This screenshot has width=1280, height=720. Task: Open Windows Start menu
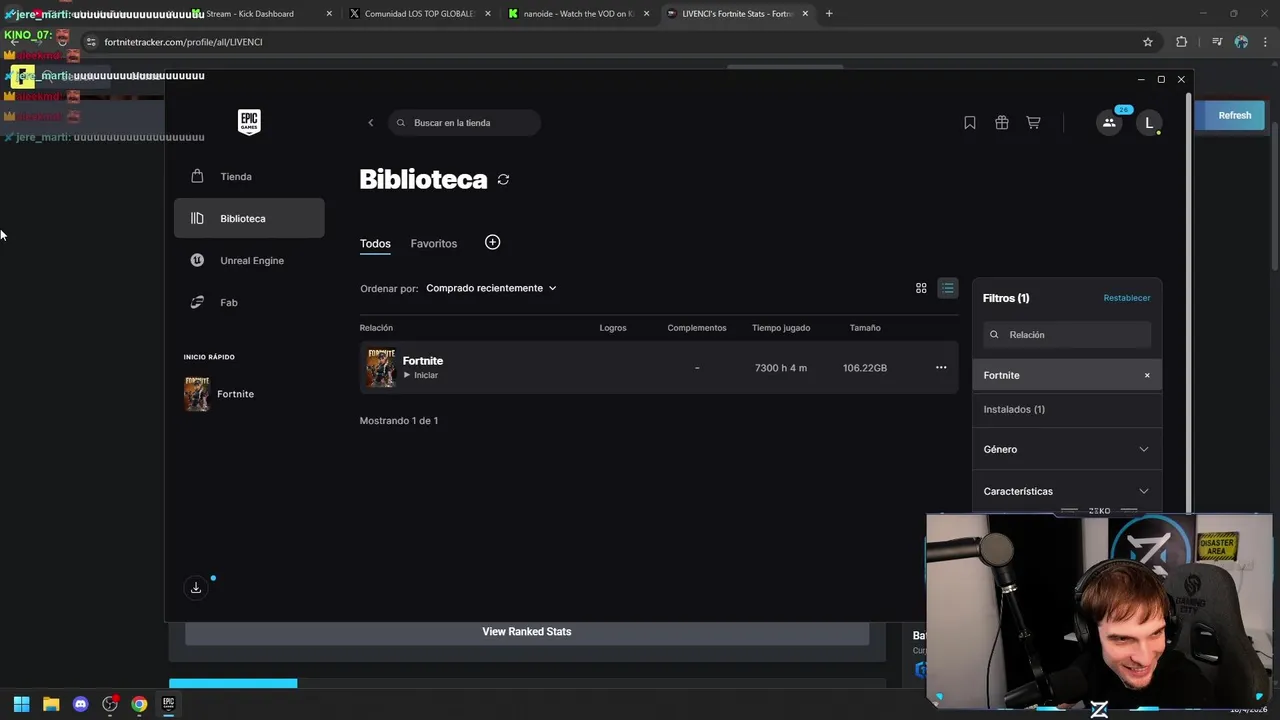(x=21, y=704)
